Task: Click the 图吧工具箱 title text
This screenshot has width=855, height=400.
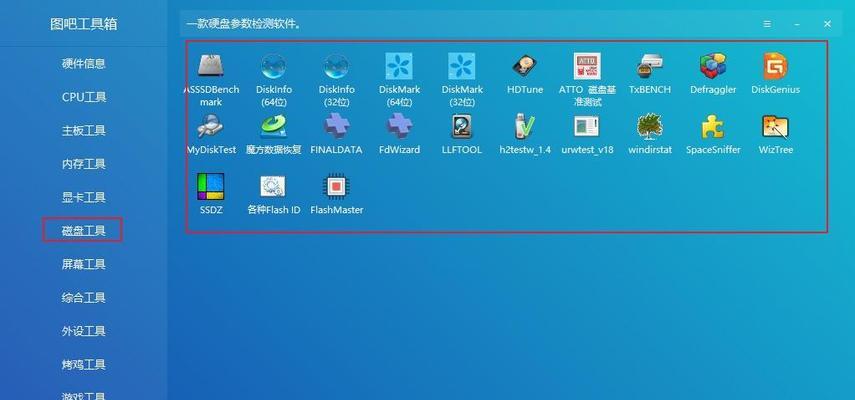Action: pyautogui.click(x=83, y=25)
